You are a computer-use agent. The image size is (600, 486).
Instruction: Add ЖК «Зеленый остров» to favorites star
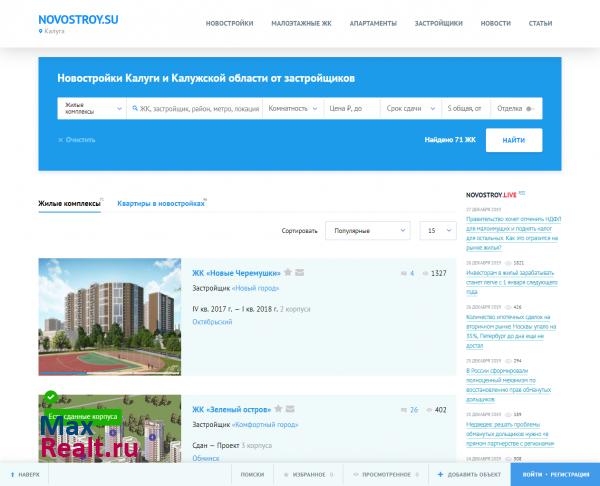pos(279,409)
